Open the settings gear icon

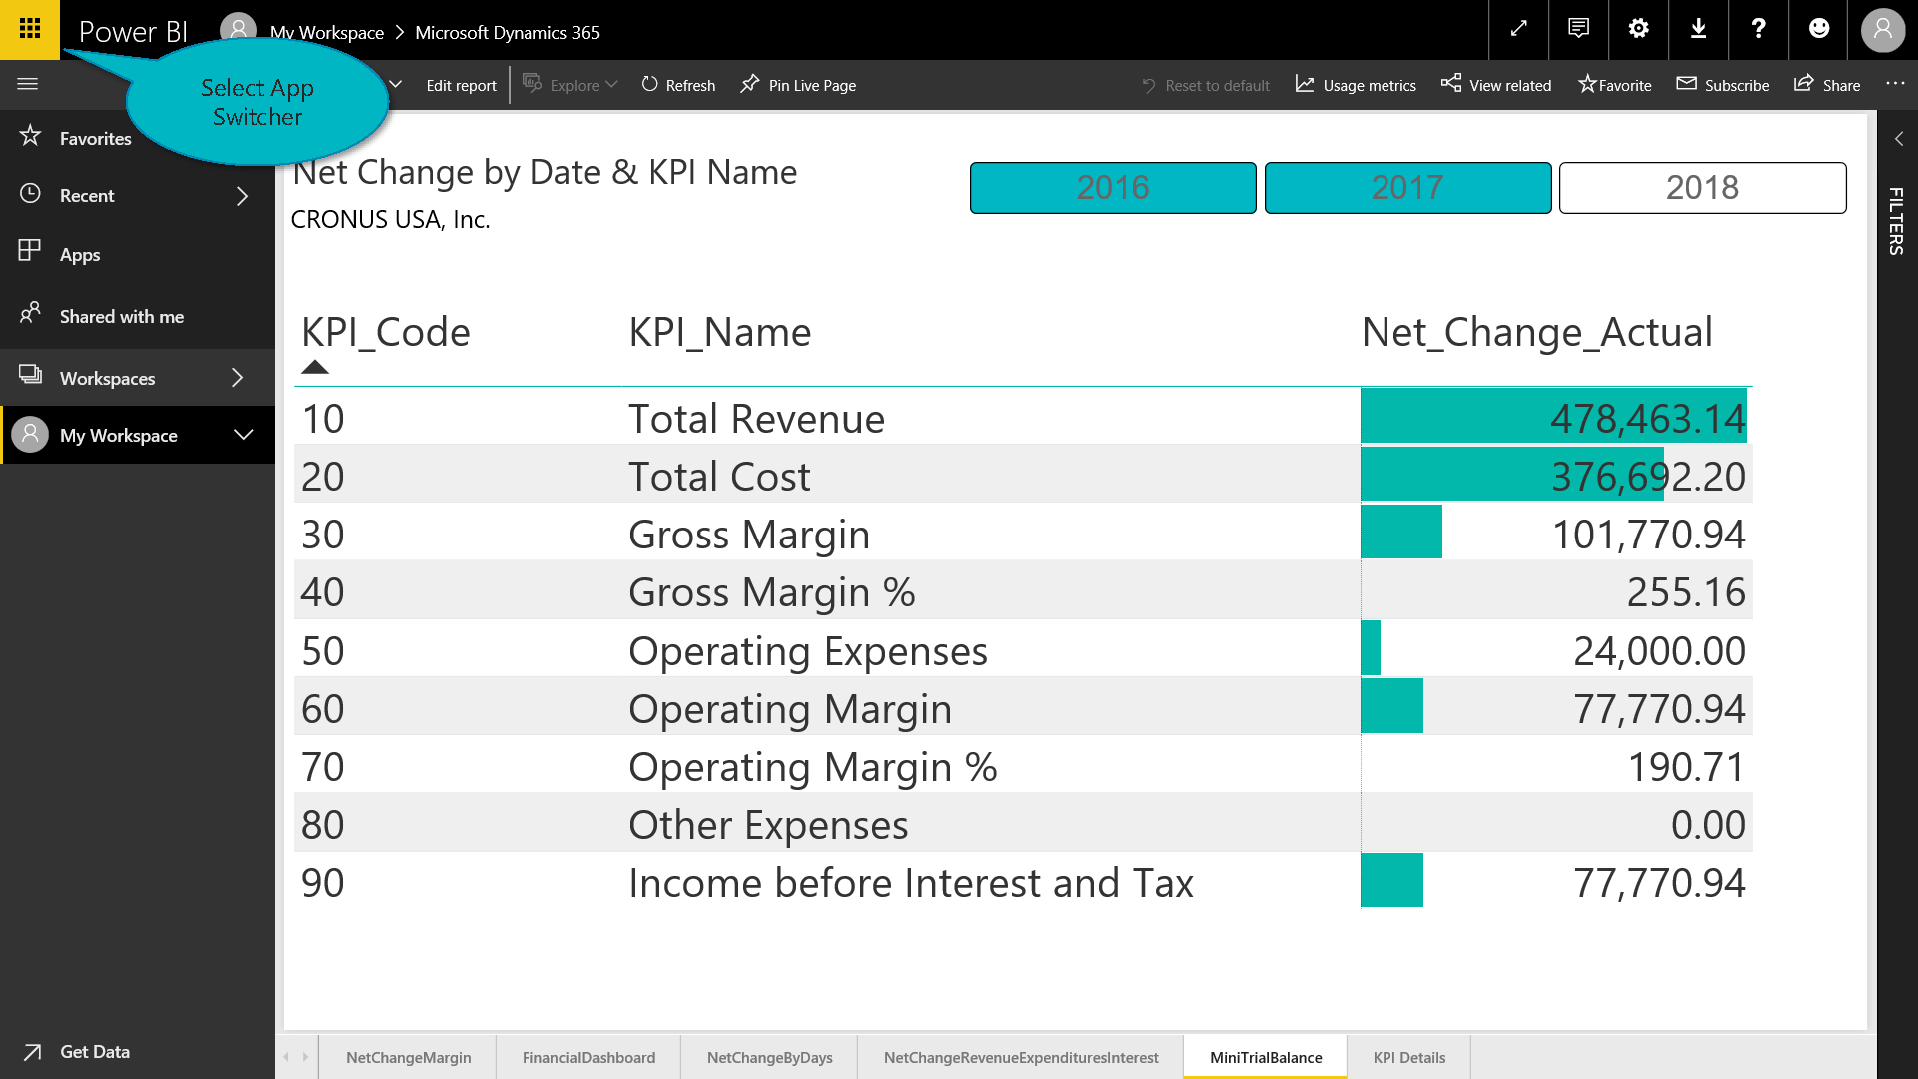(1638, 29)
